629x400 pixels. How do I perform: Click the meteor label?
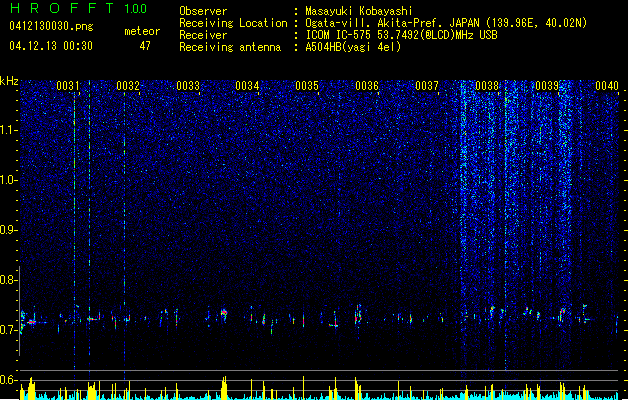(x=142, y=31)
